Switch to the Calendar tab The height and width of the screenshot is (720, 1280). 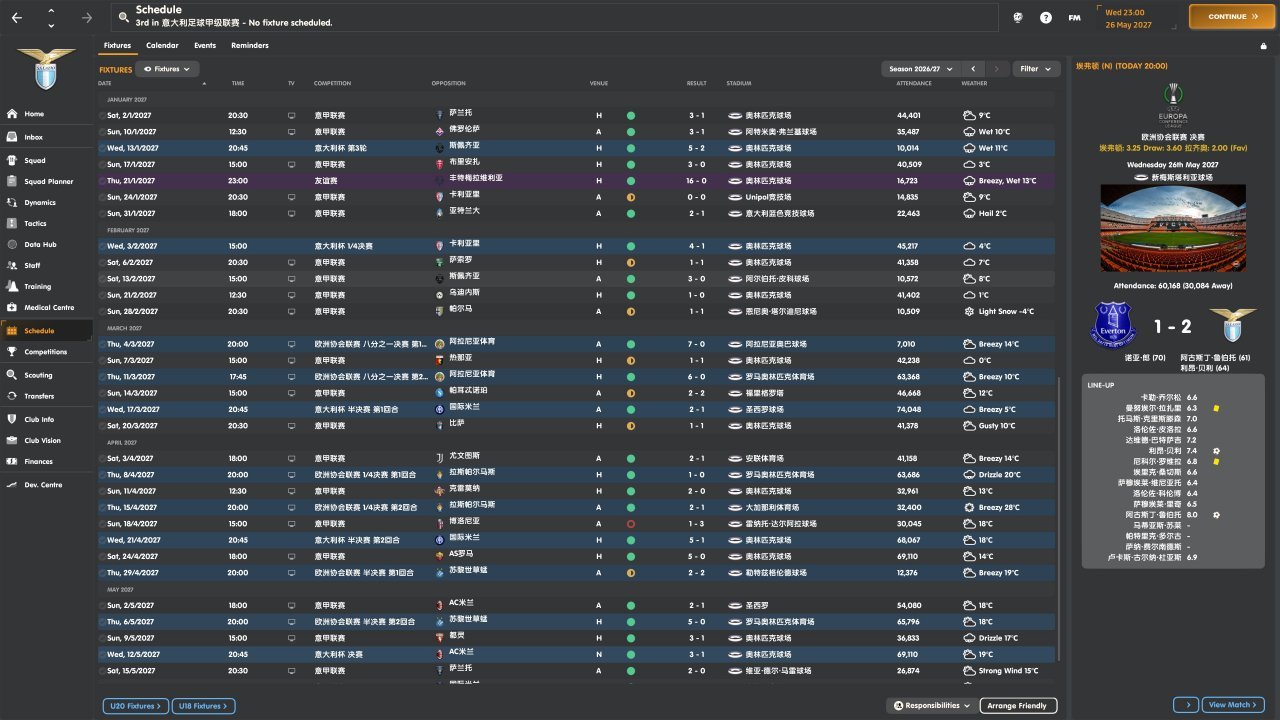click(162, 45)
